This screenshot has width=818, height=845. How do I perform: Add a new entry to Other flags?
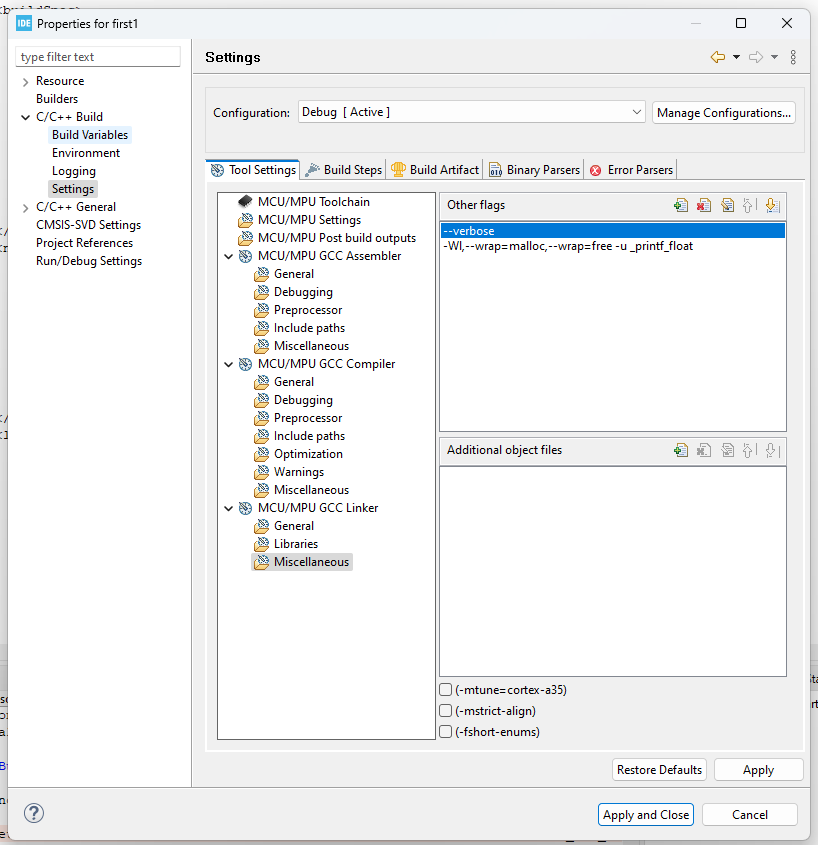(681, 204)
